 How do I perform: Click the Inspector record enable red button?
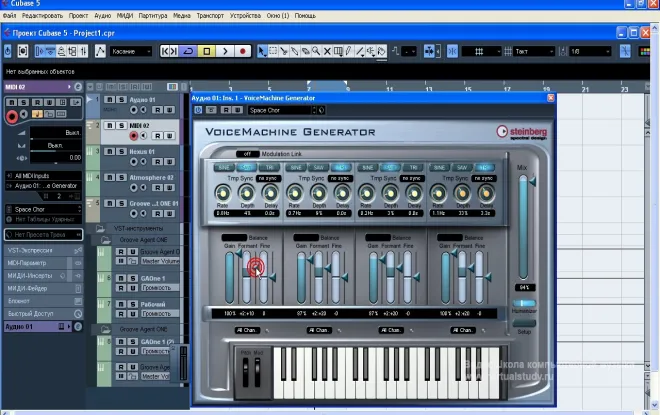tap(12, 116)
